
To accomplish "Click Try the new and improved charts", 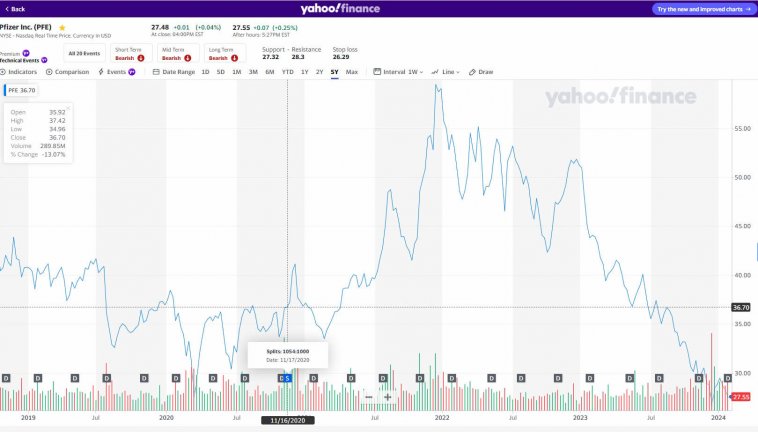I will pos(703,9).
